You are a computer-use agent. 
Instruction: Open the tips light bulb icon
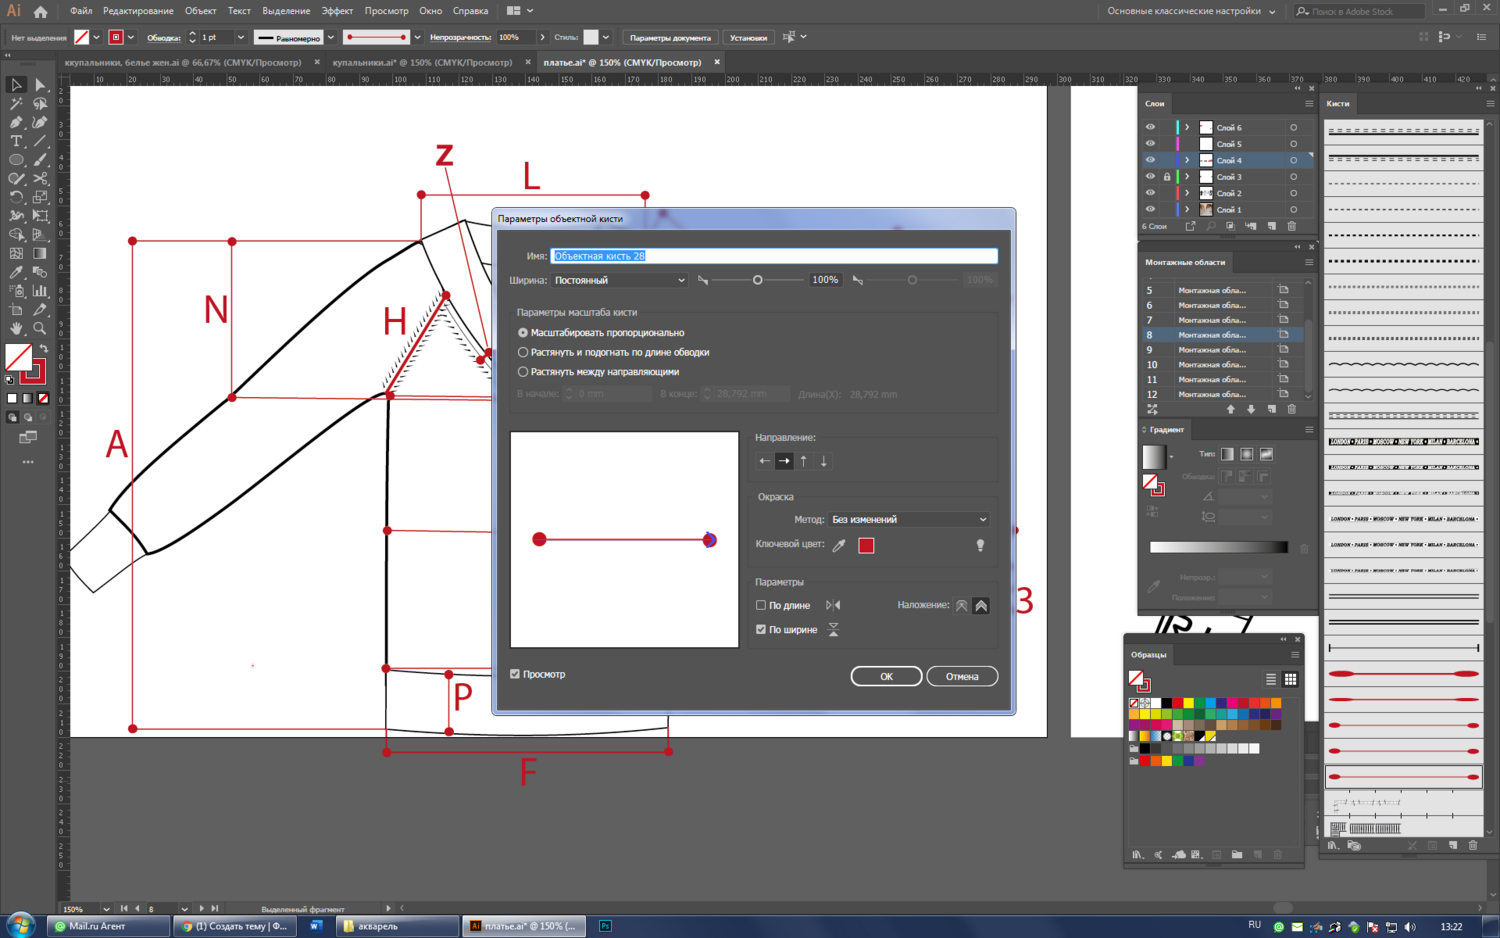point(980,545)
